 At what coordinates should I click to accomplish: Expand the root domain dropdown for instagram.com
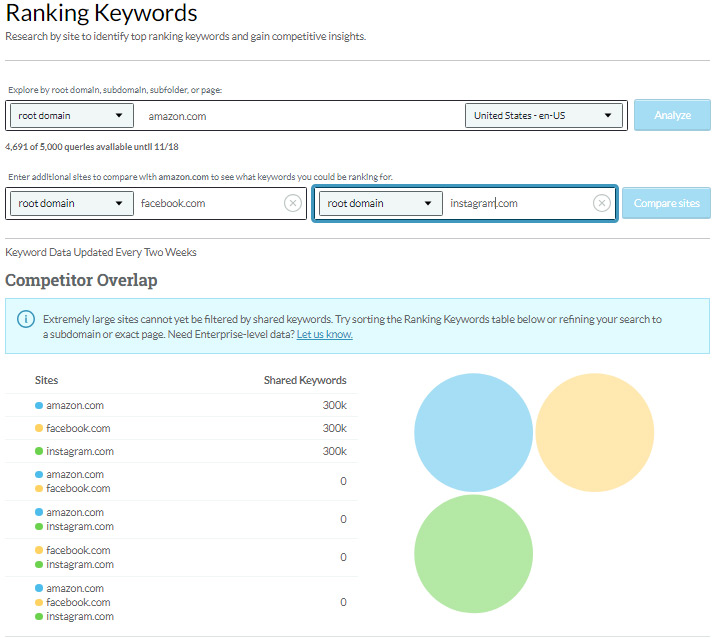pos(381,203)
